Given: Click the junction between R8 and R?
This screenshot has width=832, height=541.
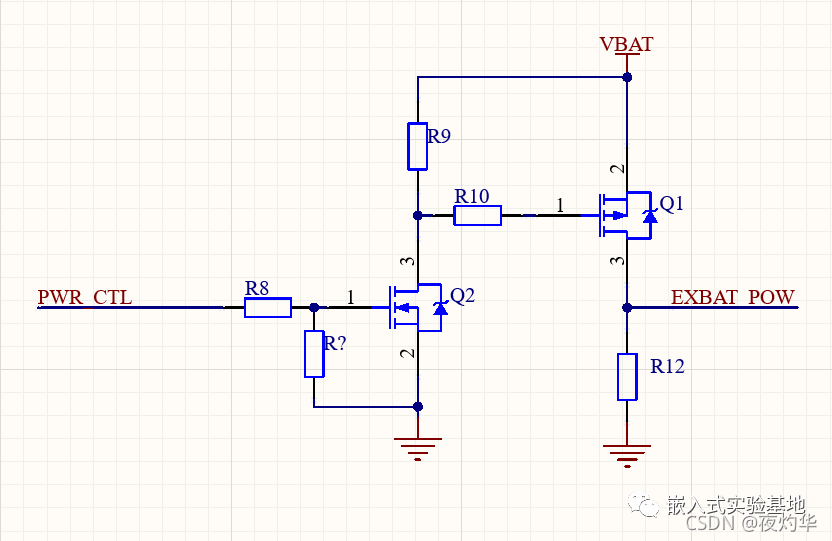Looking at the screenshot, I should pyautogui.click(x=314, y=308).
